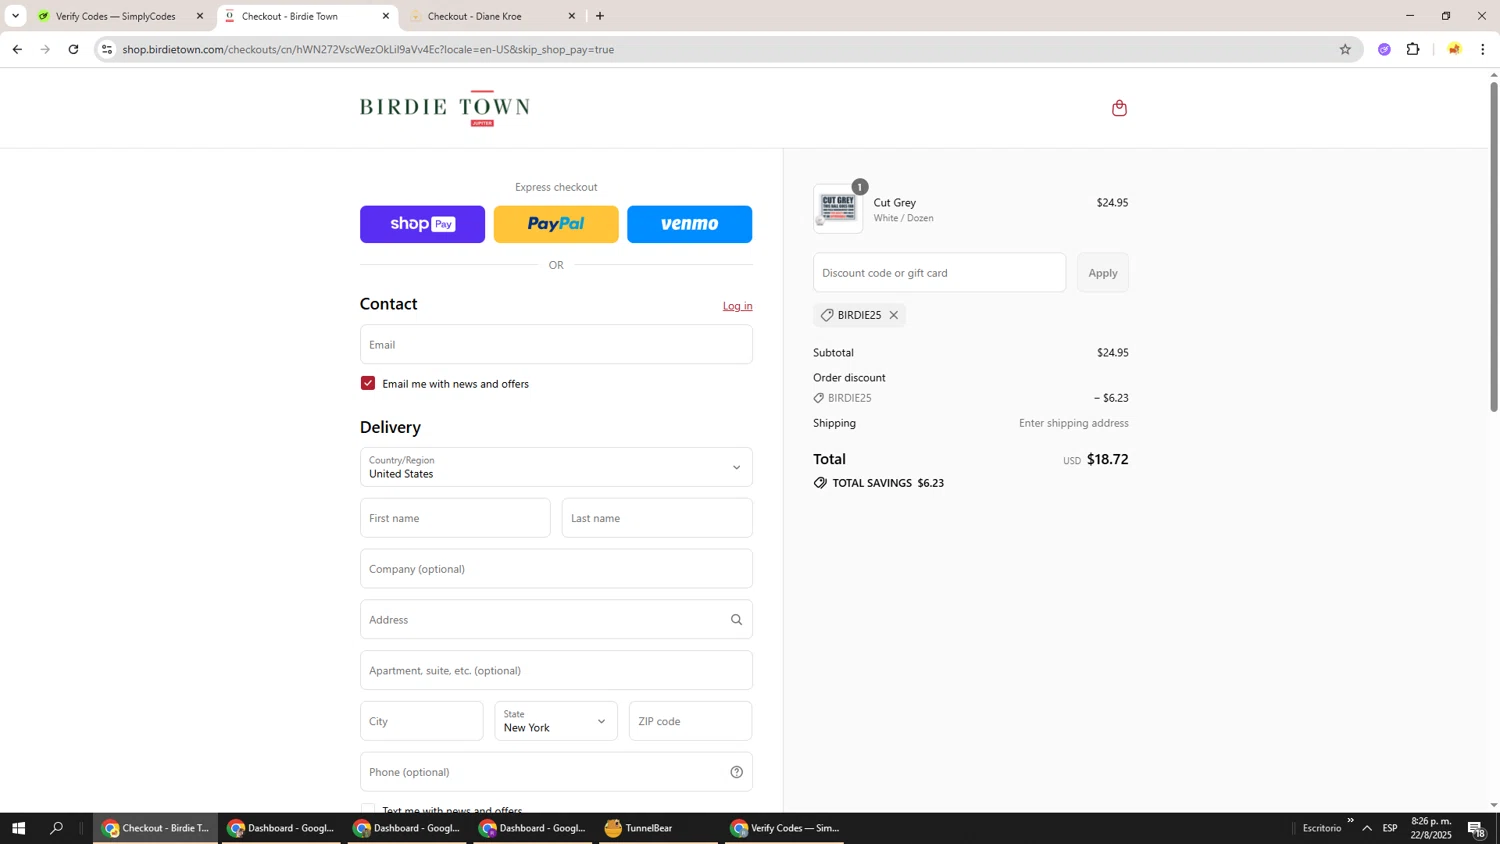This screenshot has height=844, width=1500.
Task: Focus the First name field
Action: pos(455,518)
